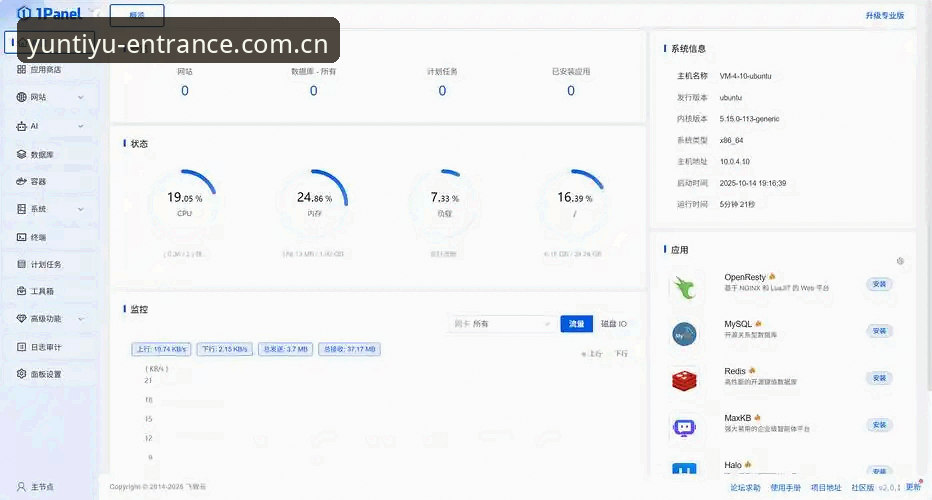Open the 数据库 database stack icon
The image size is (932, 500).
(x=21, y=155)
